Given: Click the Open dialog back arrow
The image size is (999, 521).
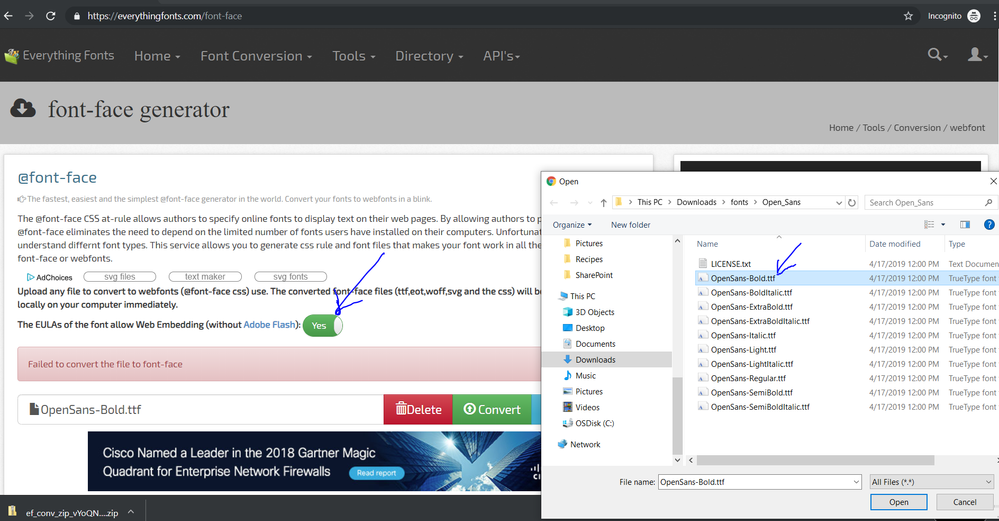Looking at the screenshot, I should pyautogui.click(x=554, y=203).
